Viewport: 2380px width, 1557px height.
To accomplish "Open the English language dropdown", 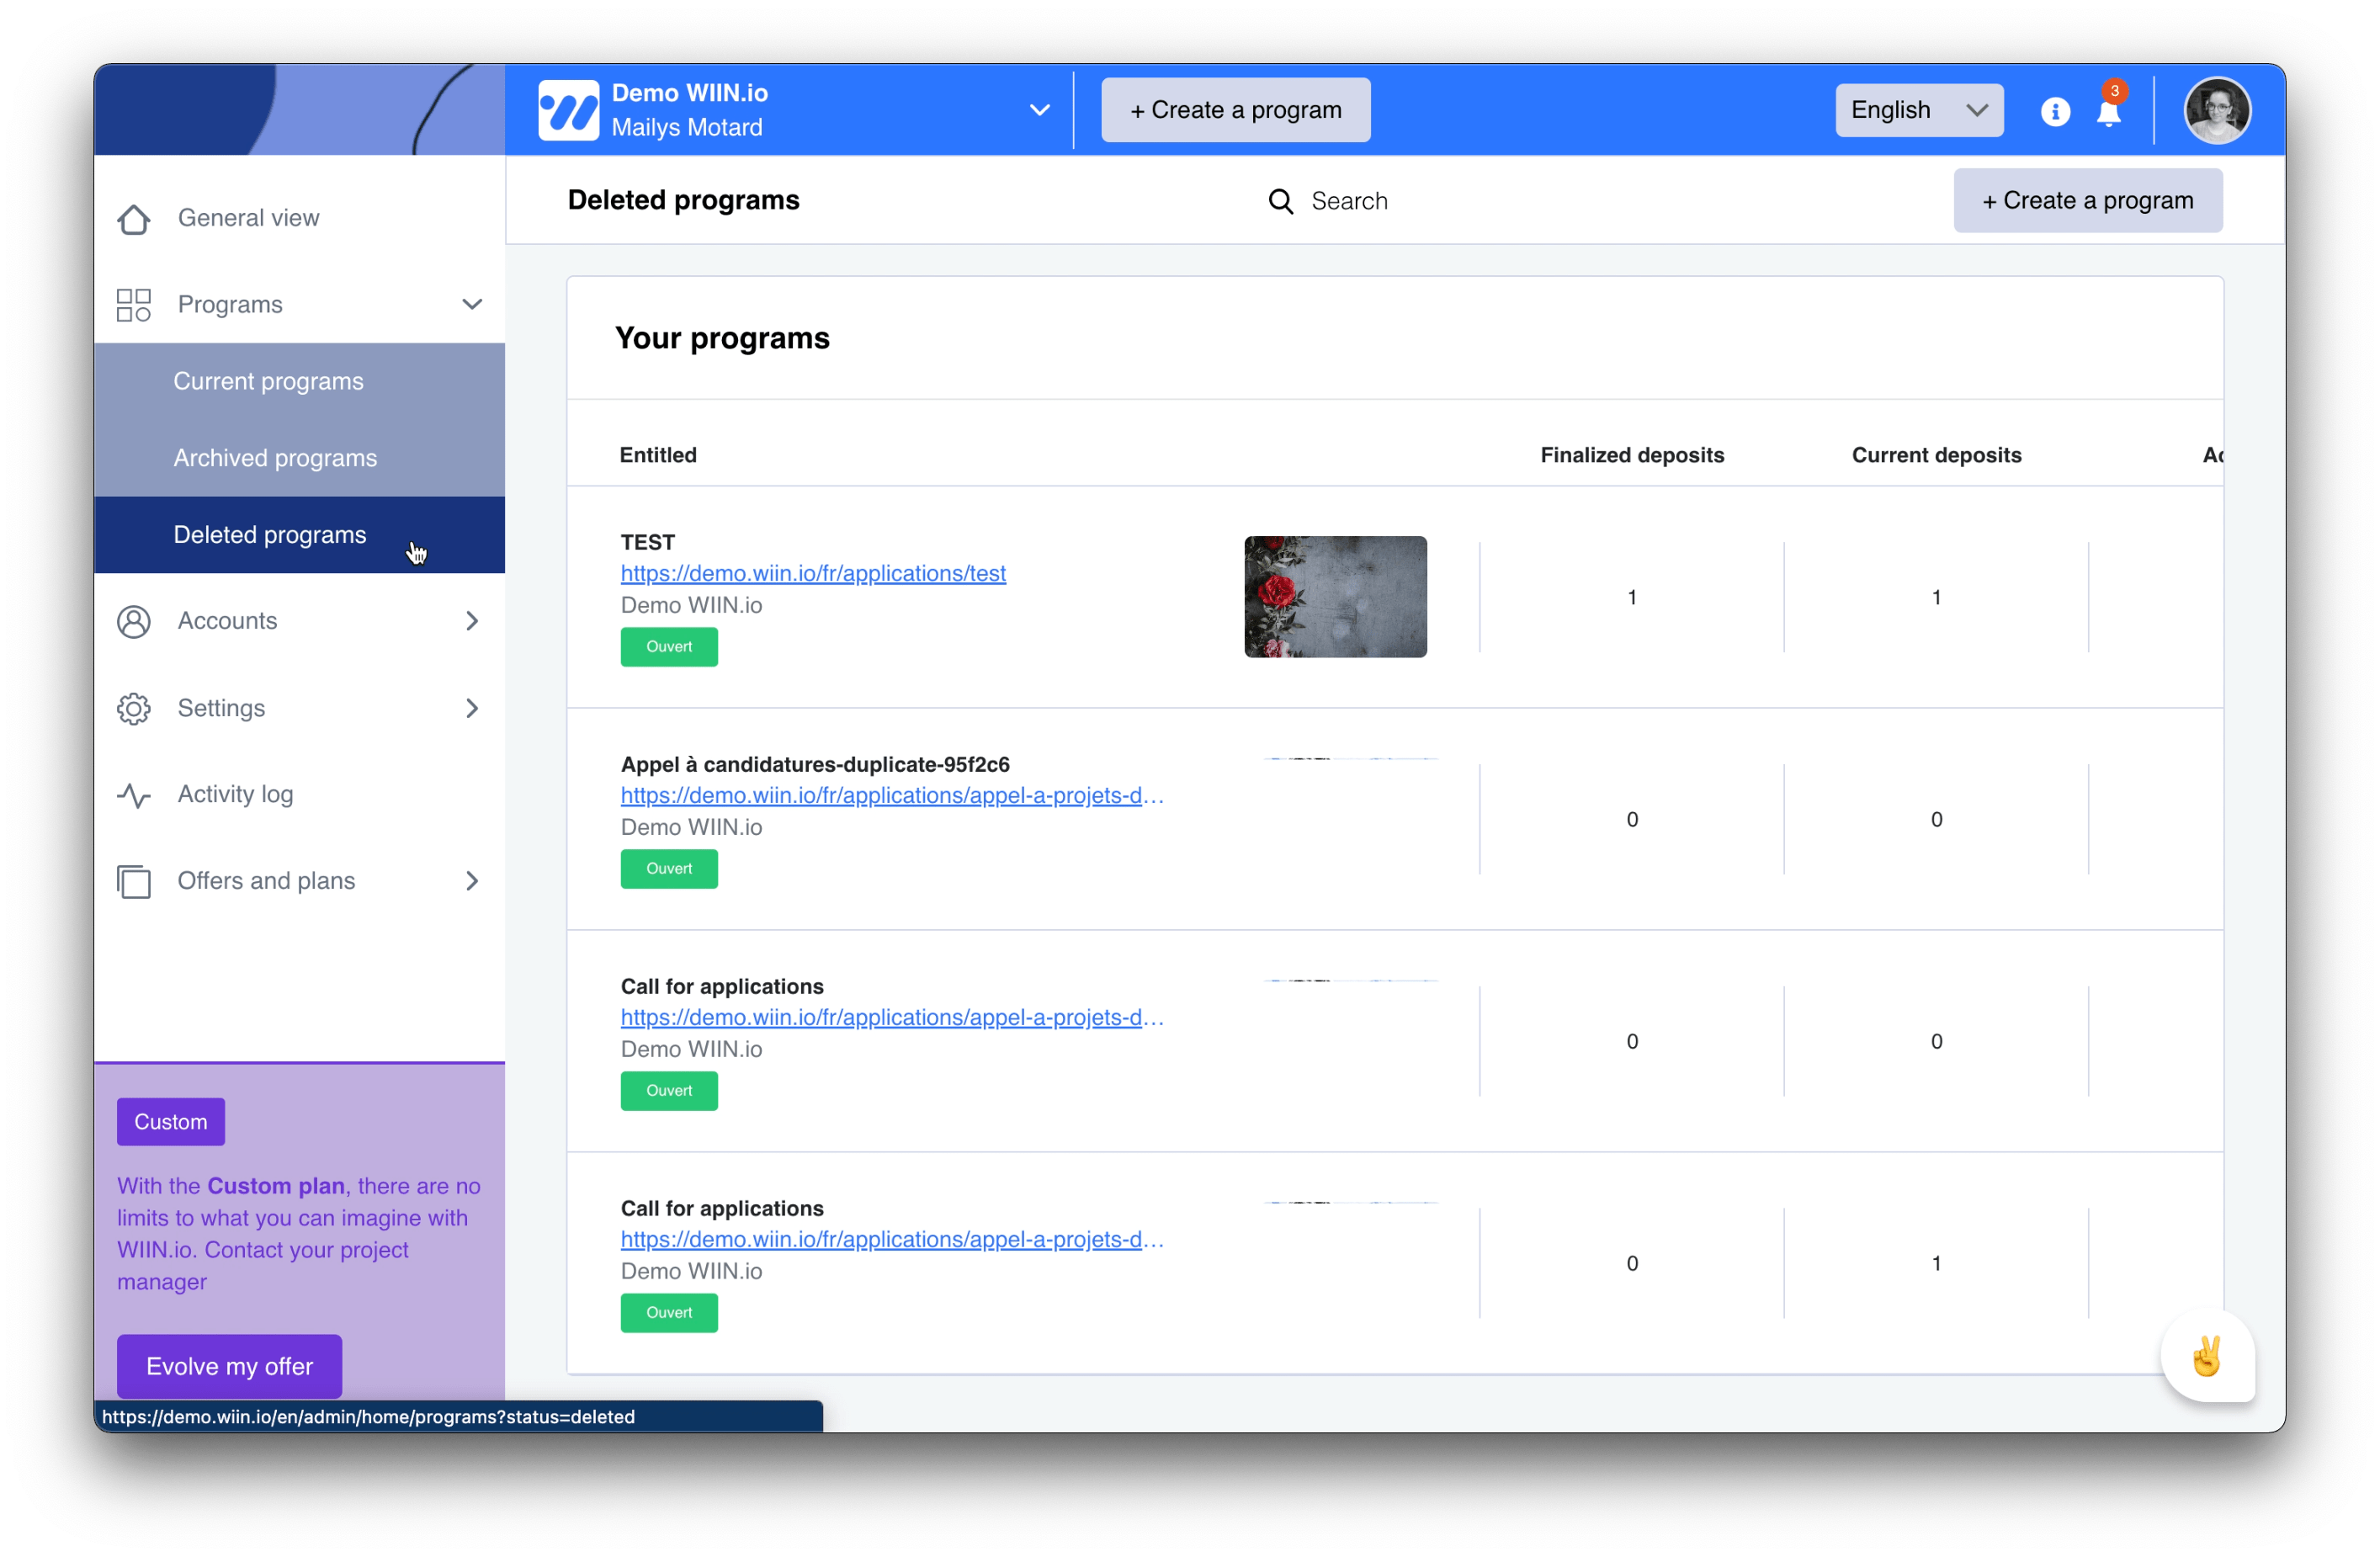I will 1918,110.
